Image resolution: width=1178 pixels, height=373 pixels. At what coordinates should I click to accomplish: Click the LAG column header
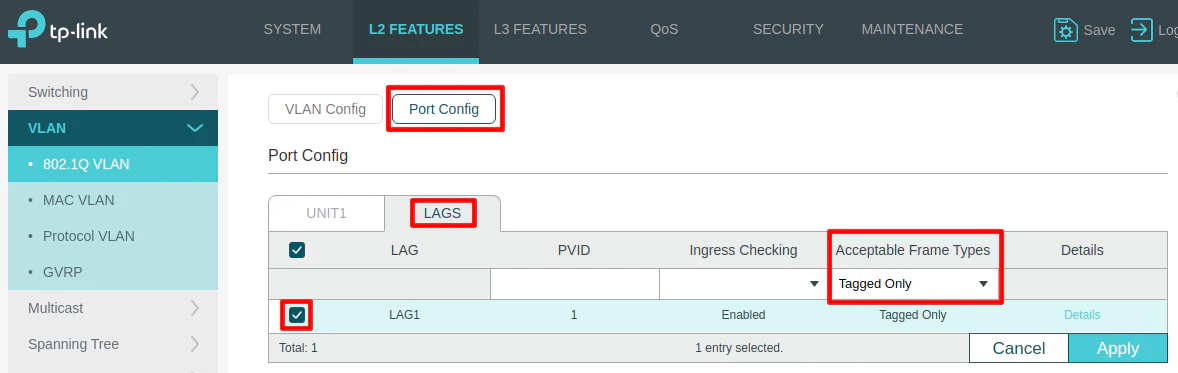(x=404, y=250)
